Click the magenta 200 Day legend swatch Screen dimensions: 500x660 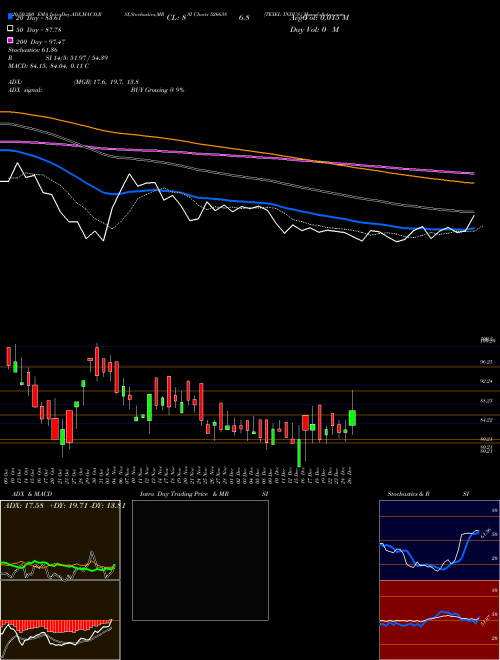tap(10, 40)
